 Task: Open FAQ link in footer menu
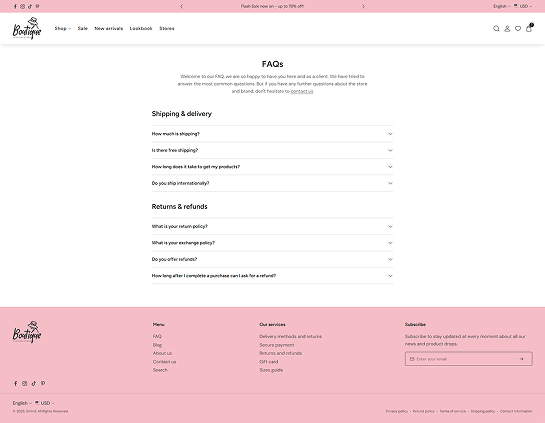pos(157,336)
